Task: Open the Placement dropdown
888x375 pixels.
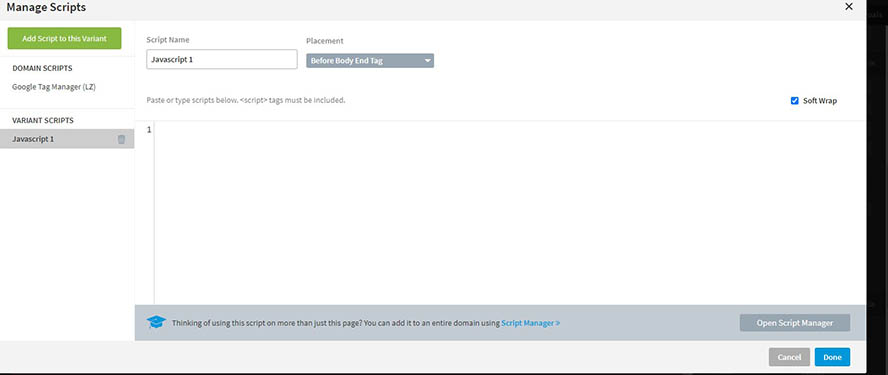Action: [370, 61]
